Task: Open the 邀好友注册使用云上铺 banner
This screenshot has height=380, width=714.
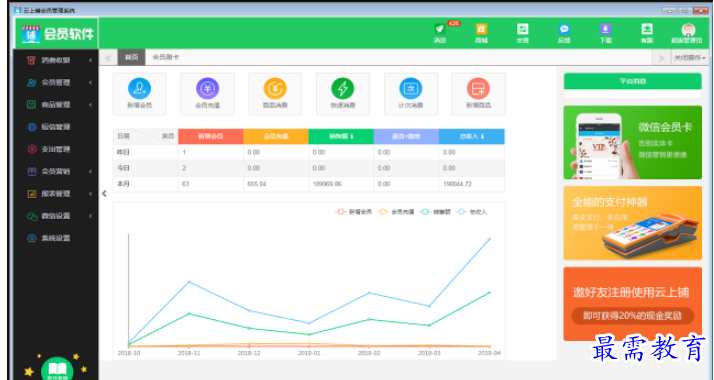Action: [x=632, y=304]
